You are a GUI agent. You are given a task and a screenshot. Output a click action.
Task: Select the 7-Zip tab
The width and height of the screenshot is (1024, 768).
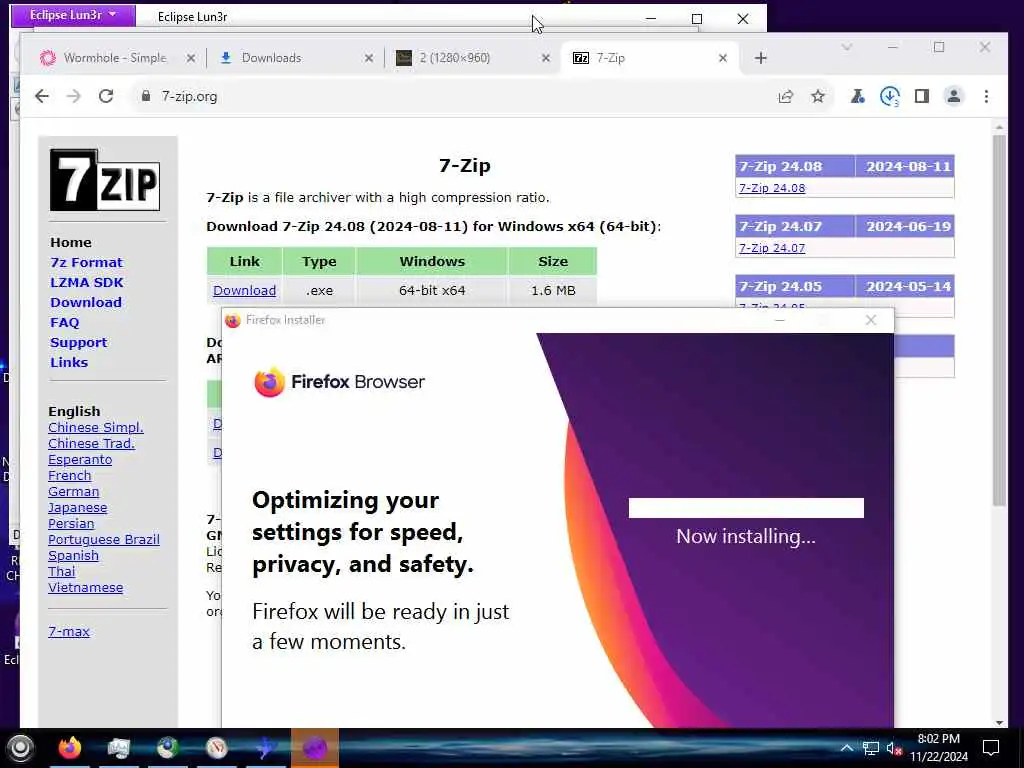coord(650,58)
